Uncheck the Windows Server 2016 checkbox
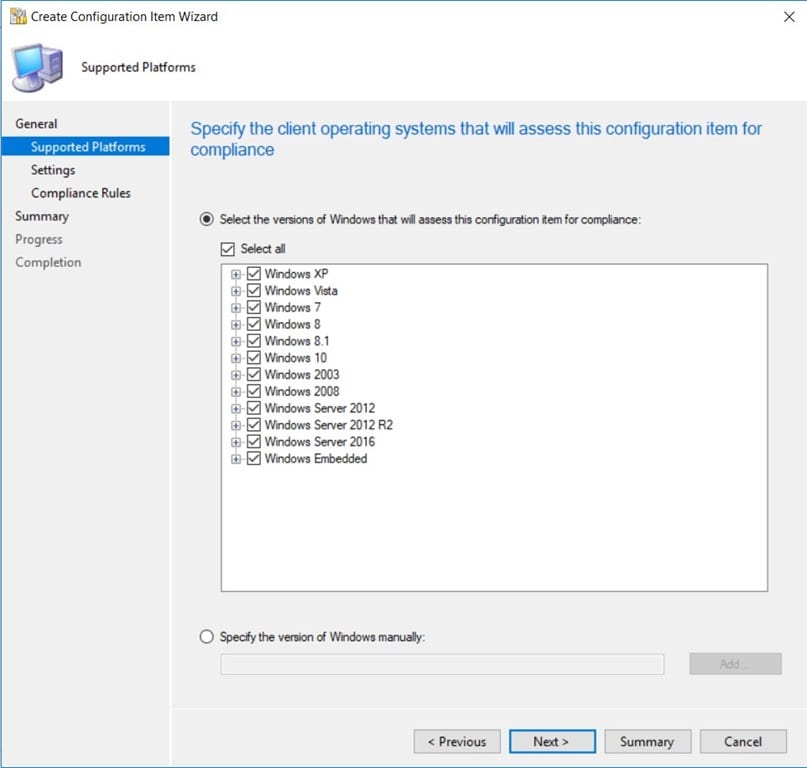Image resolution: width=807 pixels, height=768 pixels. pos(254,442)
